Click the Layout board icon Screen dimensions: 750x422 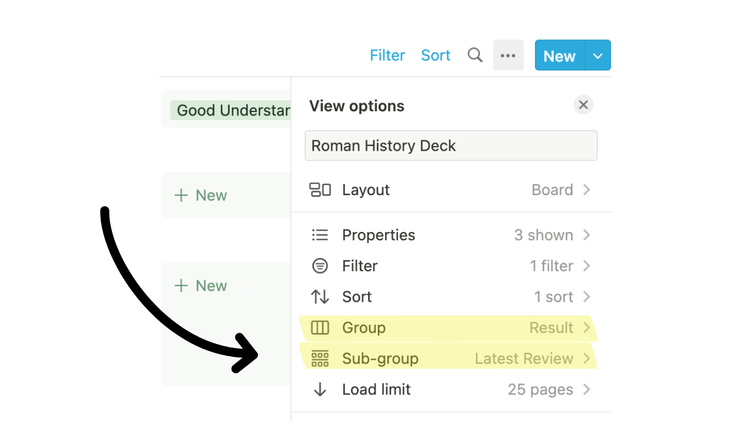tap(320, 190)
